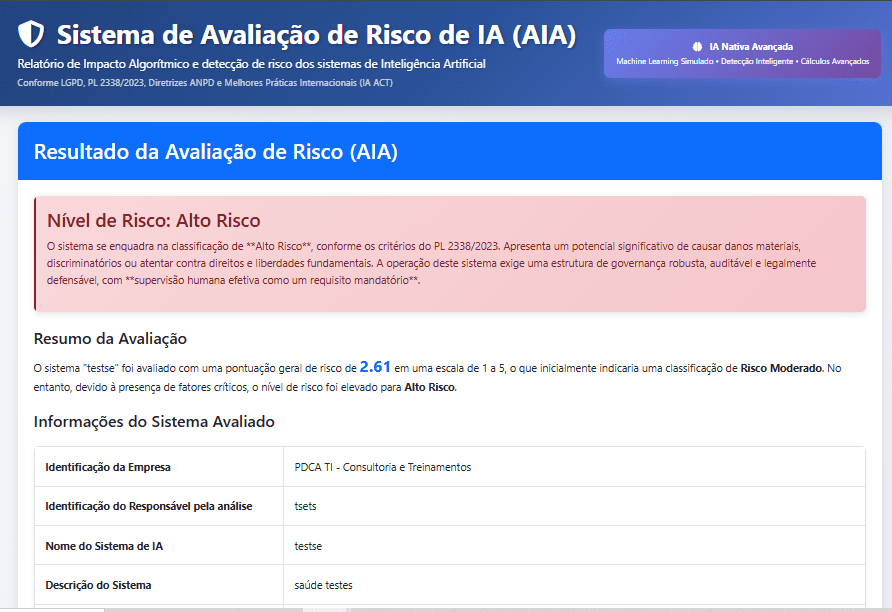Viewport: 892px width, 612px height.
Task: Click the Resumo da Avaliação heading
Action: [110, 339]
